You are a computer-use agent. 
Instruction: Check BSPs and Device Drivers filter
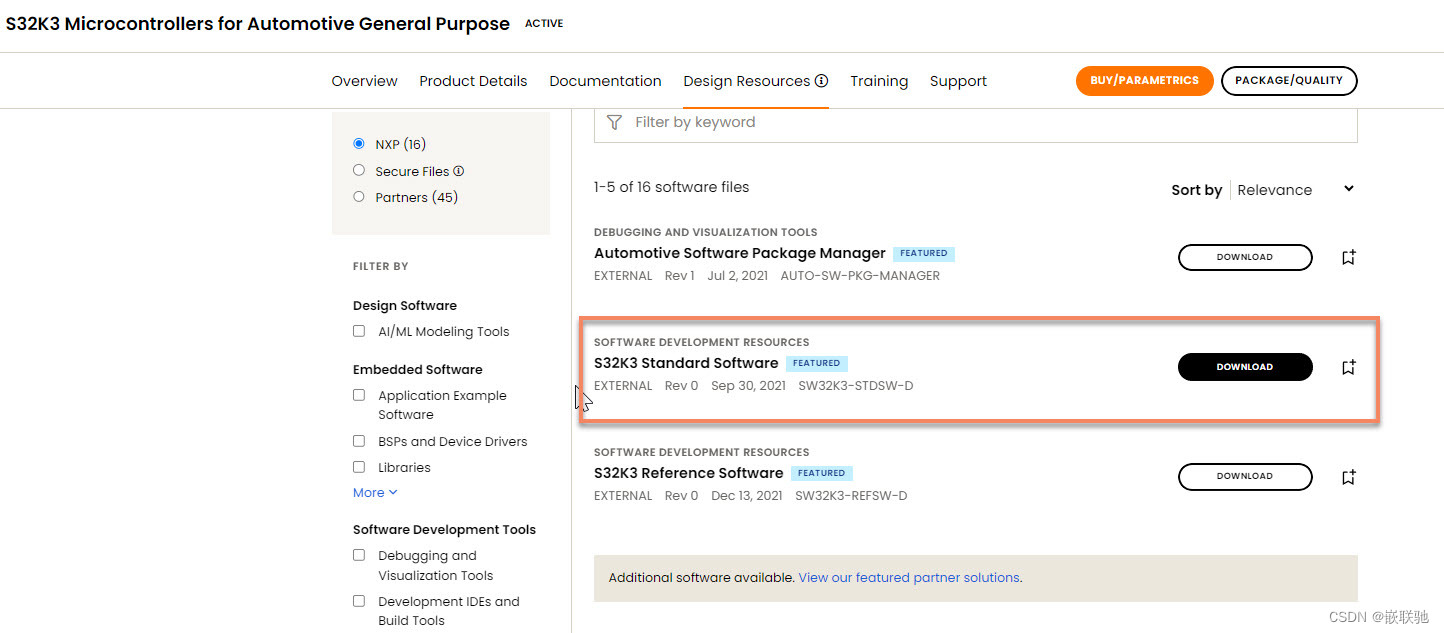[x=359, y=441]
